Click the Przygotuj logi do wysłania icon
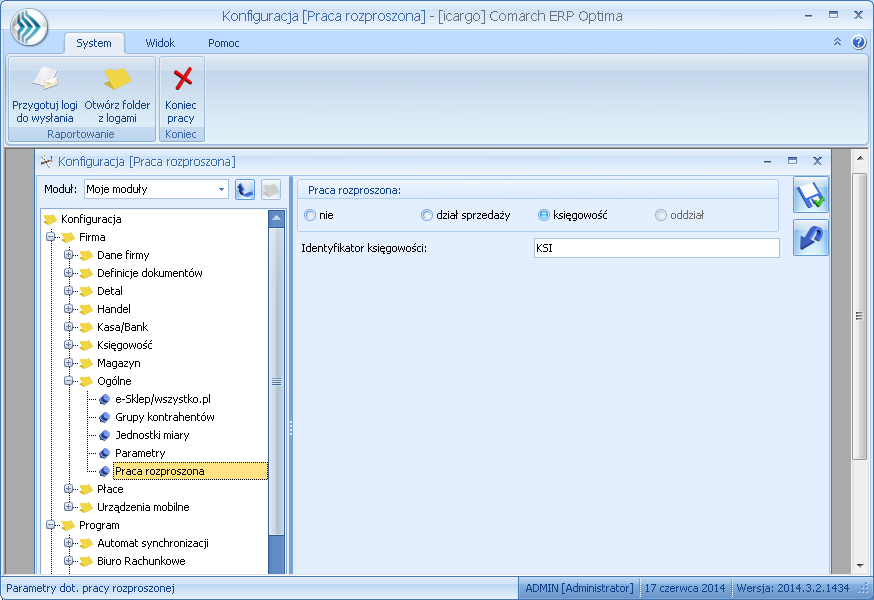The height and width of the screenshot is (600, 874). (x=45, y=80)
